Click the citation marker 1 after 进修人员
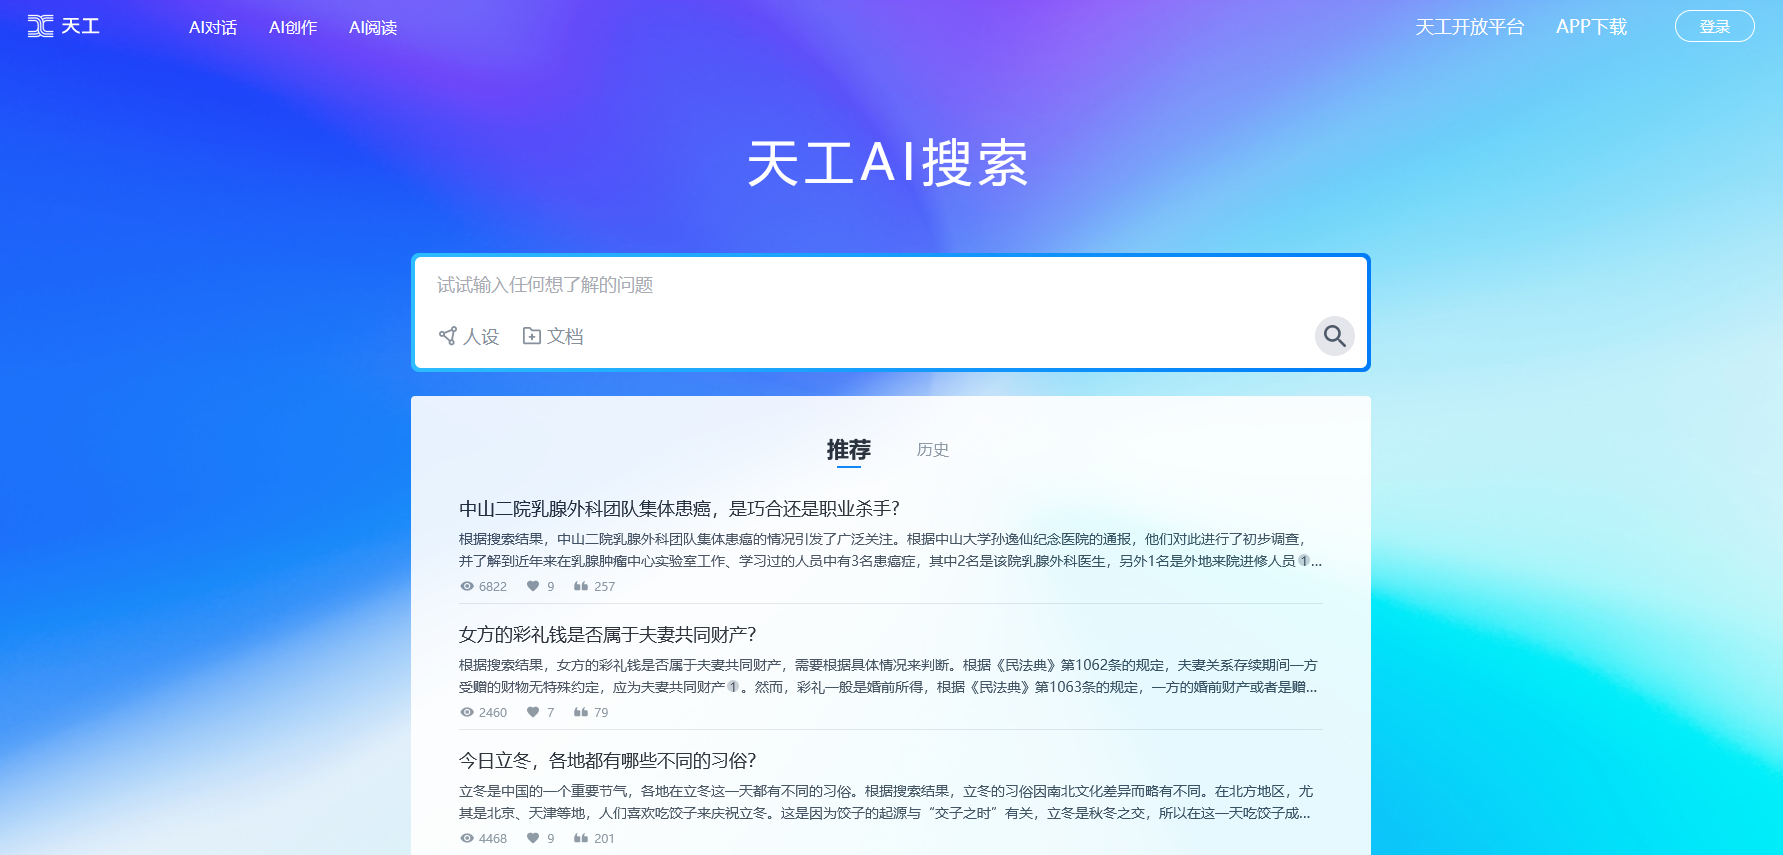Viewport: 1783px width, 855px height. [1303, 561]
